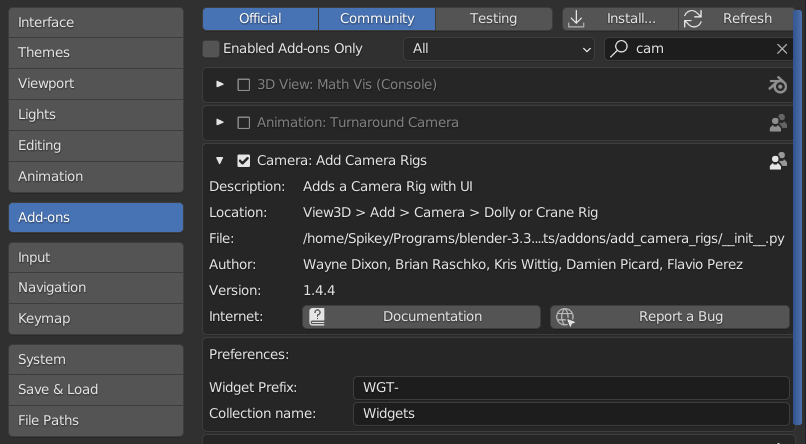Click the version number 1.4.4
Screen dimensions: 806x444
pyautogui.click(x=319, y=290)
